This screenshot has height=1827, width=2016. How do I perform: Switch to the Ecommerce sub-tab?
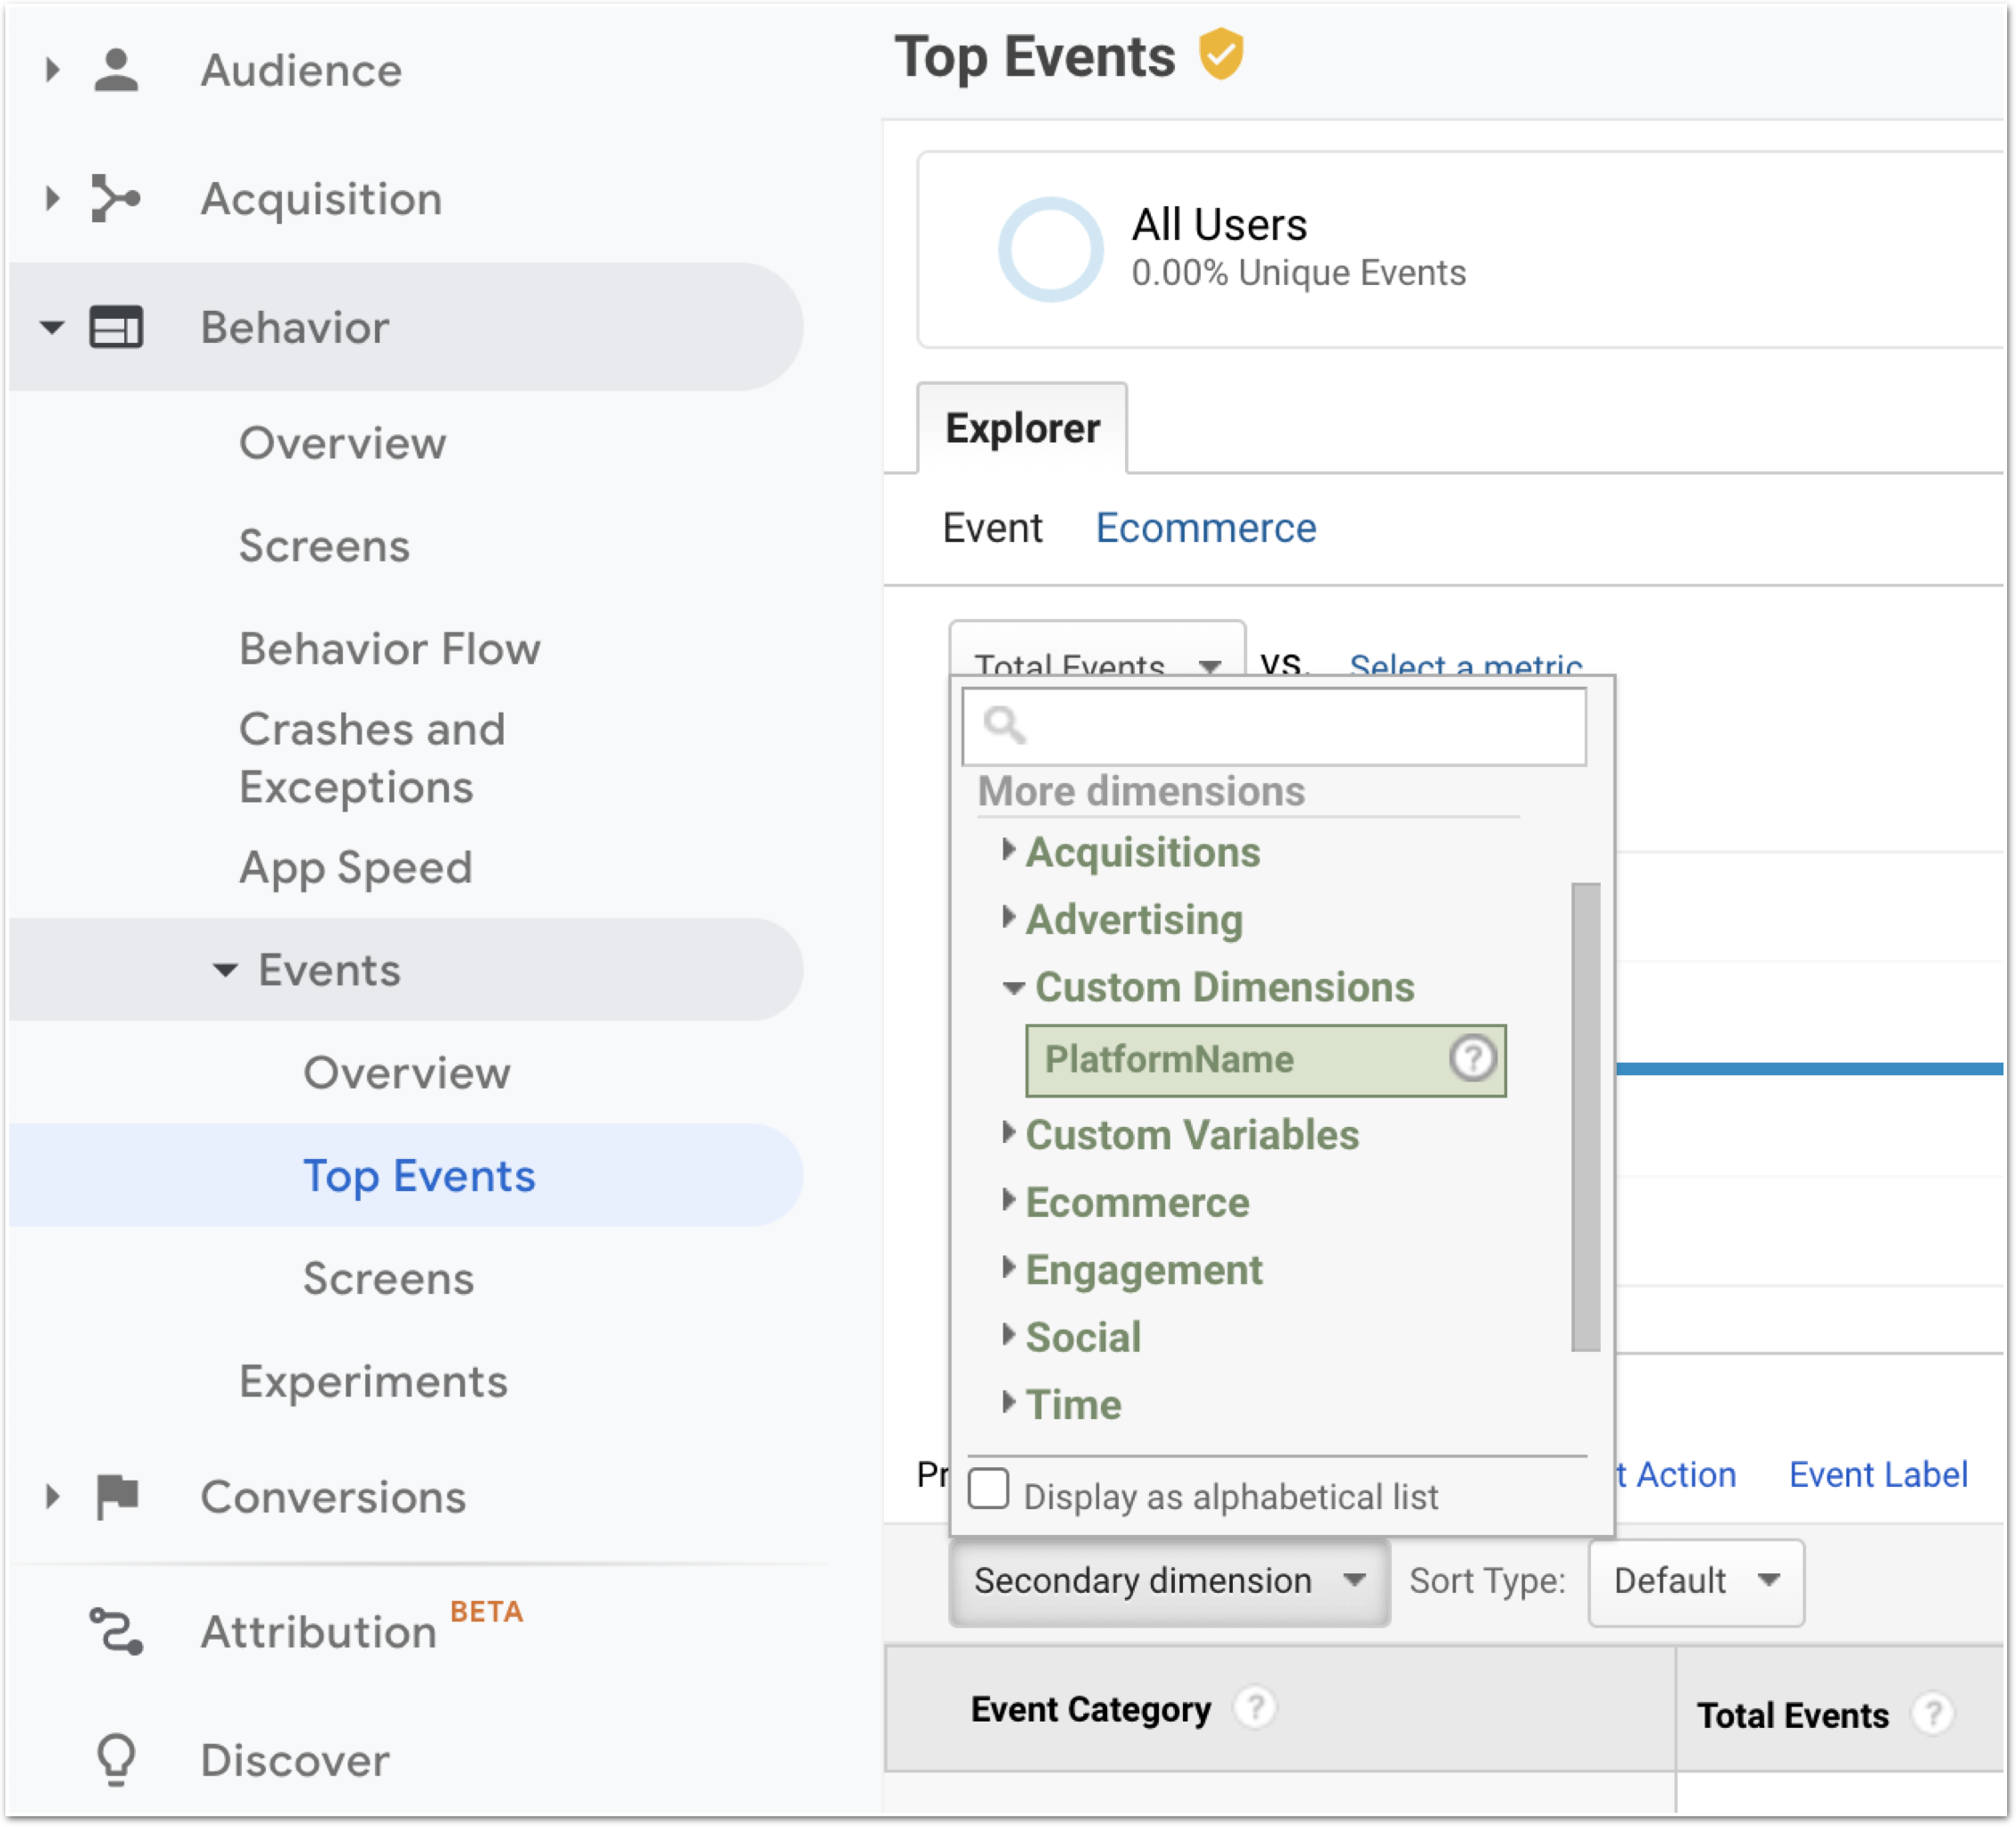click(x=1206, y=528)
